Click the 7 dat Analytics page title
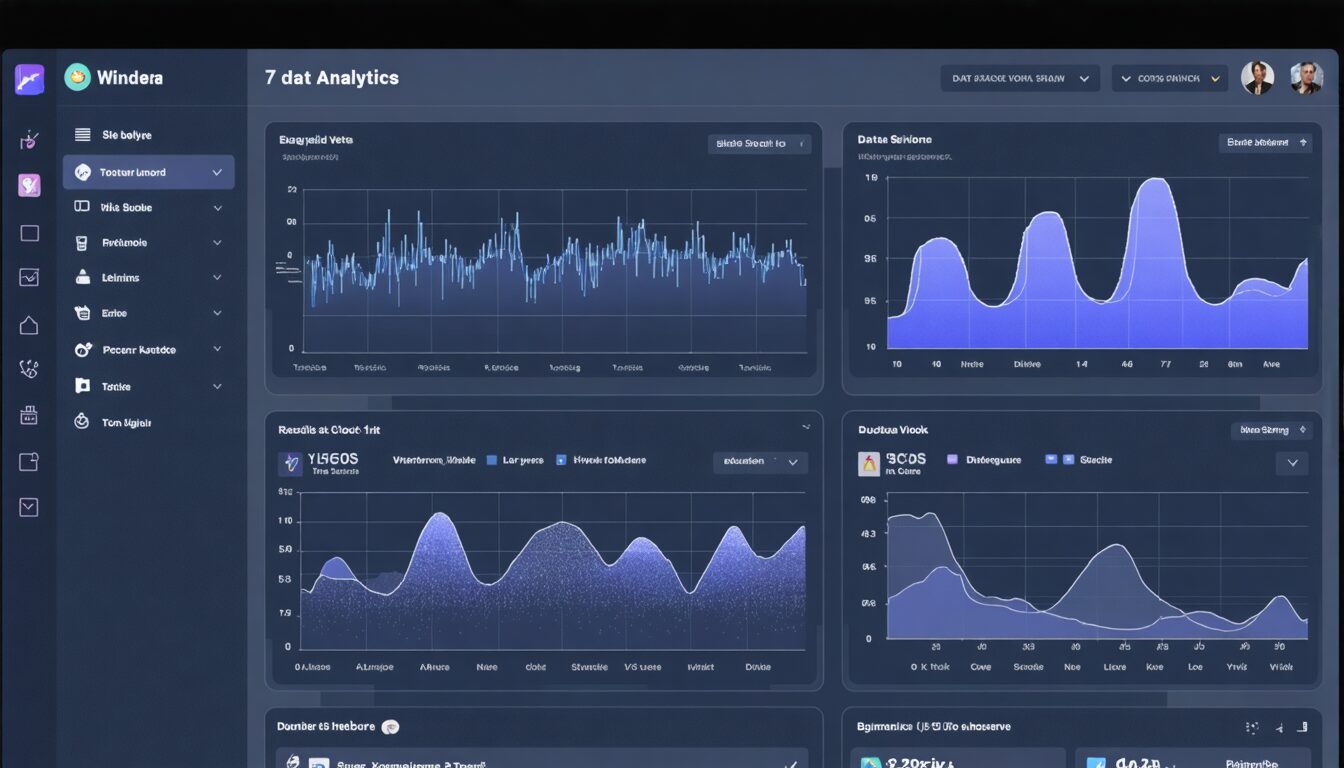The width and height of the screenshot is (1344, 768). 332,77
